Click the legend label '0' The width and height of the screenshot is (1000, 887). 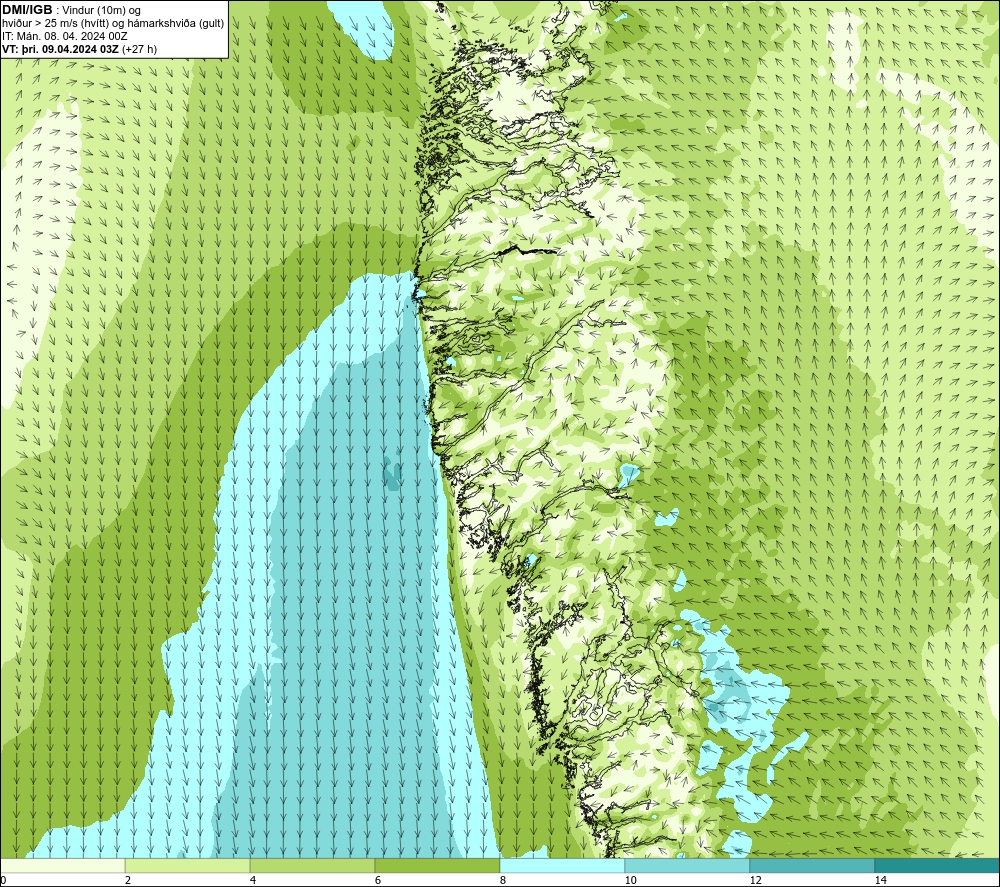click(x=3, y=881)
